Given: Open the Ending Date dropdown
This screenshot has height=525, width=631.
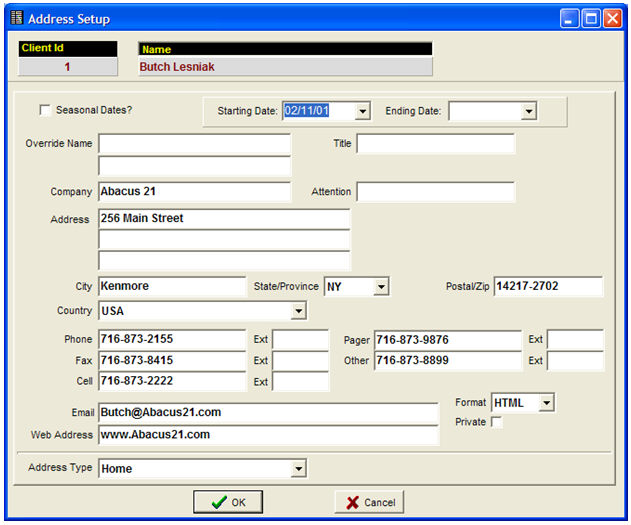Looking at the screenshot, I should coord(528,111).
